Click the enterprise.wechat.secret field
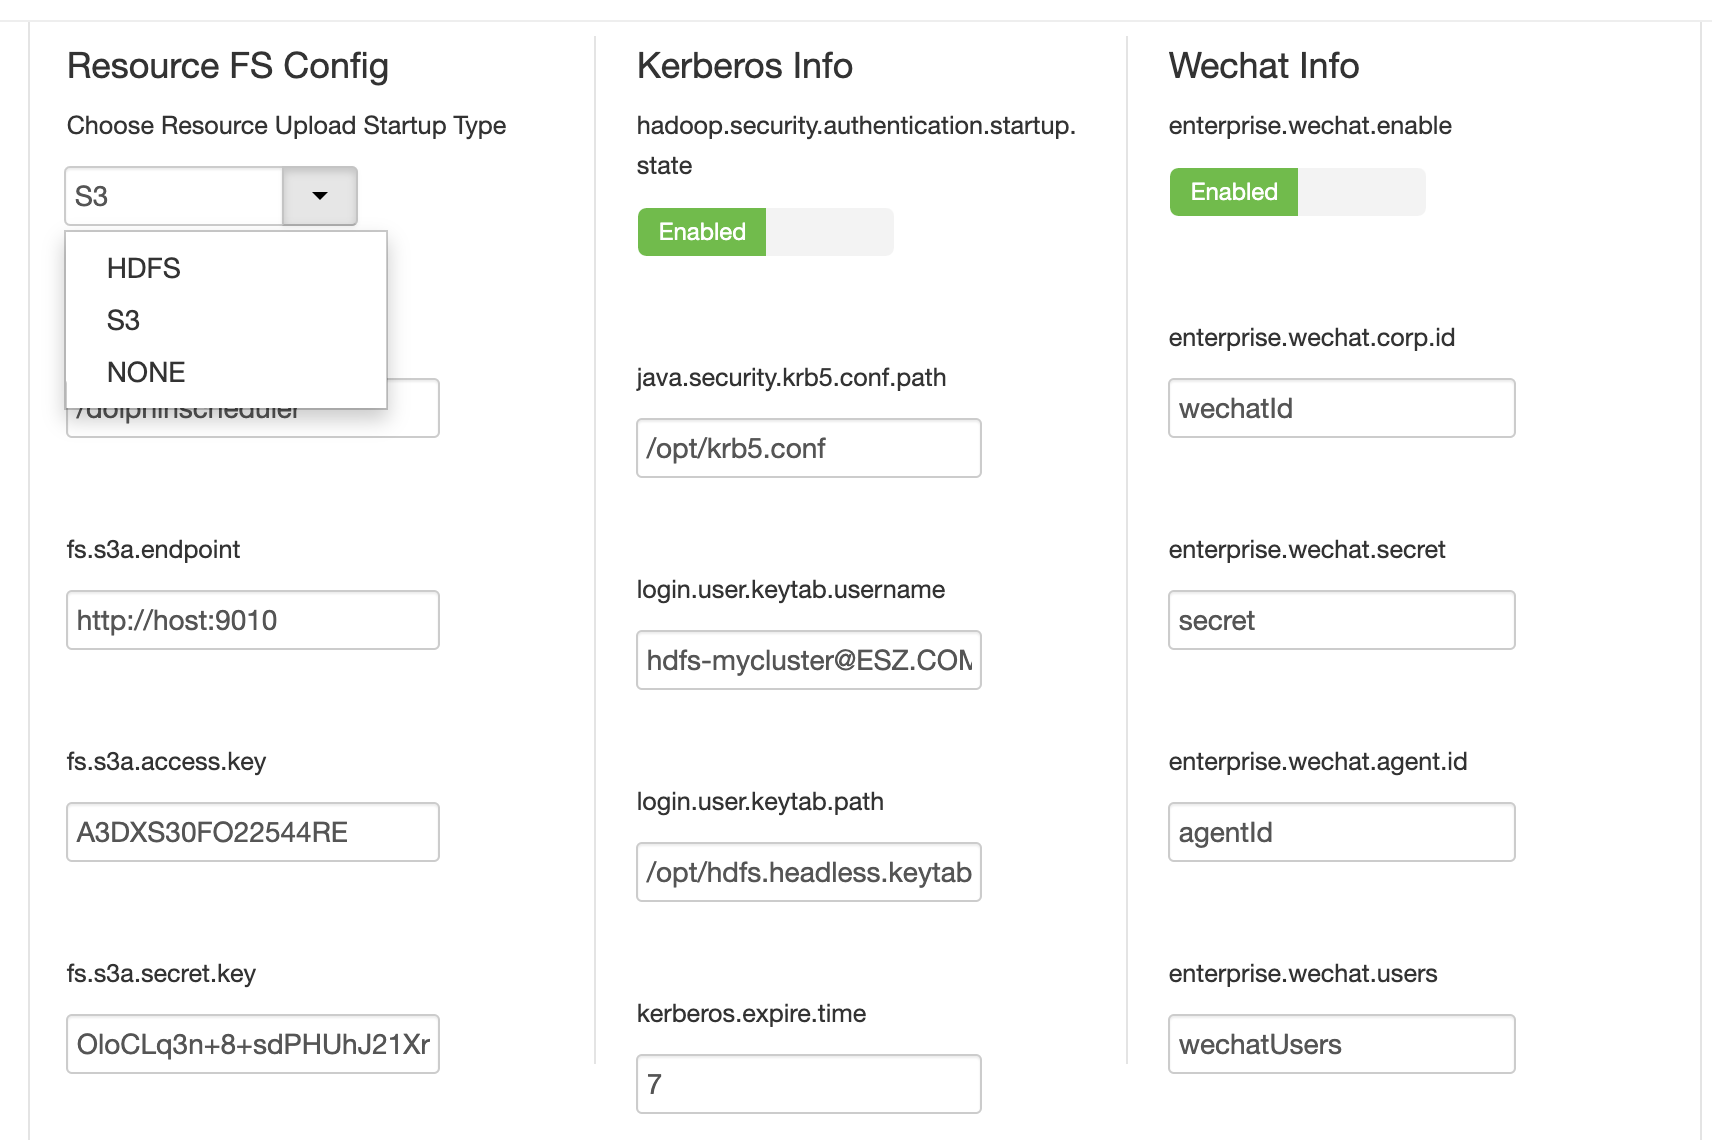Image resolution: width=1712 pixels, height=1140 pixels. click(x=1341, y=620)
